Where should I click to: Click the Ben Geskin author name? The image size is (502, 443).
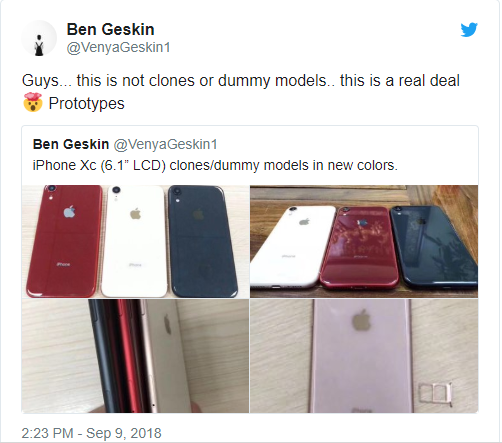[110, 29]
